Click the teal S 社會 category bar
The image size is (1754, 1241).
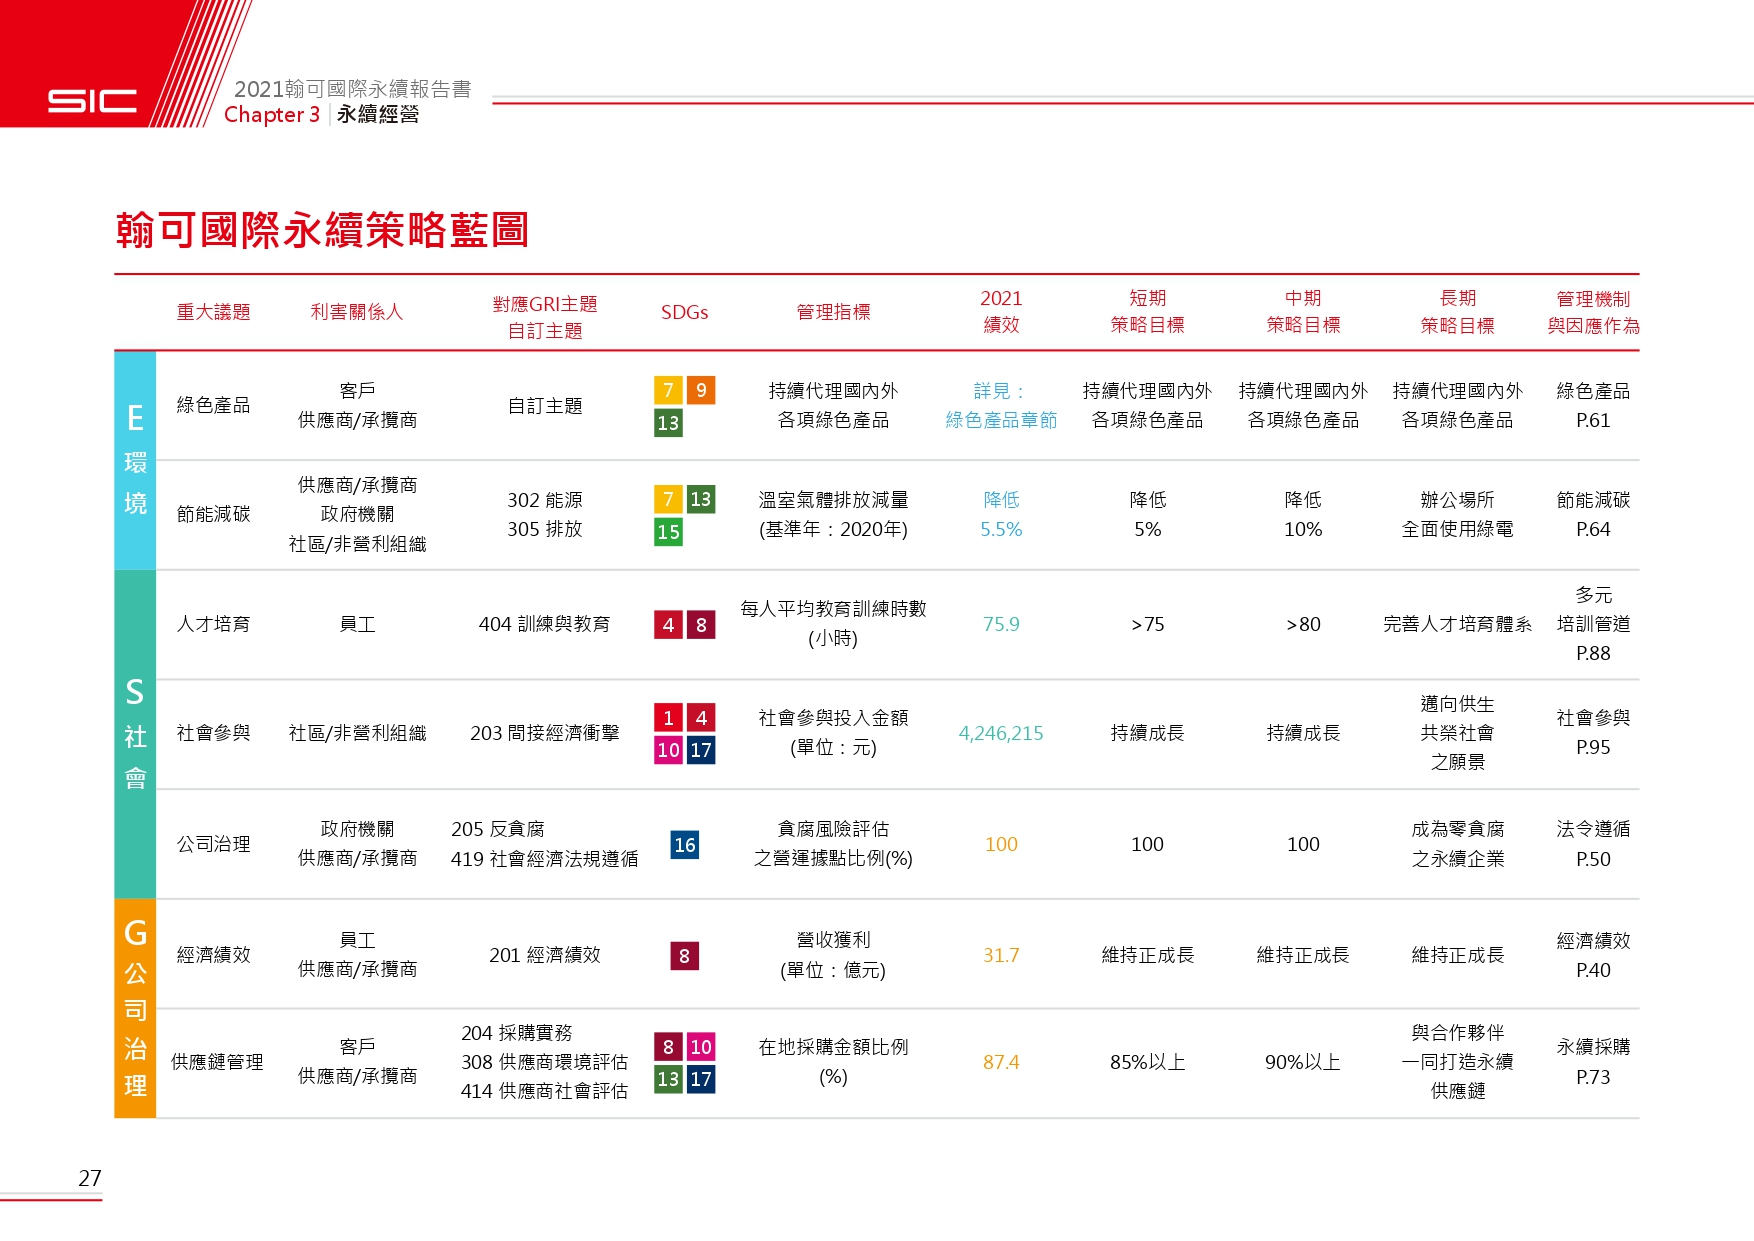[x=135, y=734]
